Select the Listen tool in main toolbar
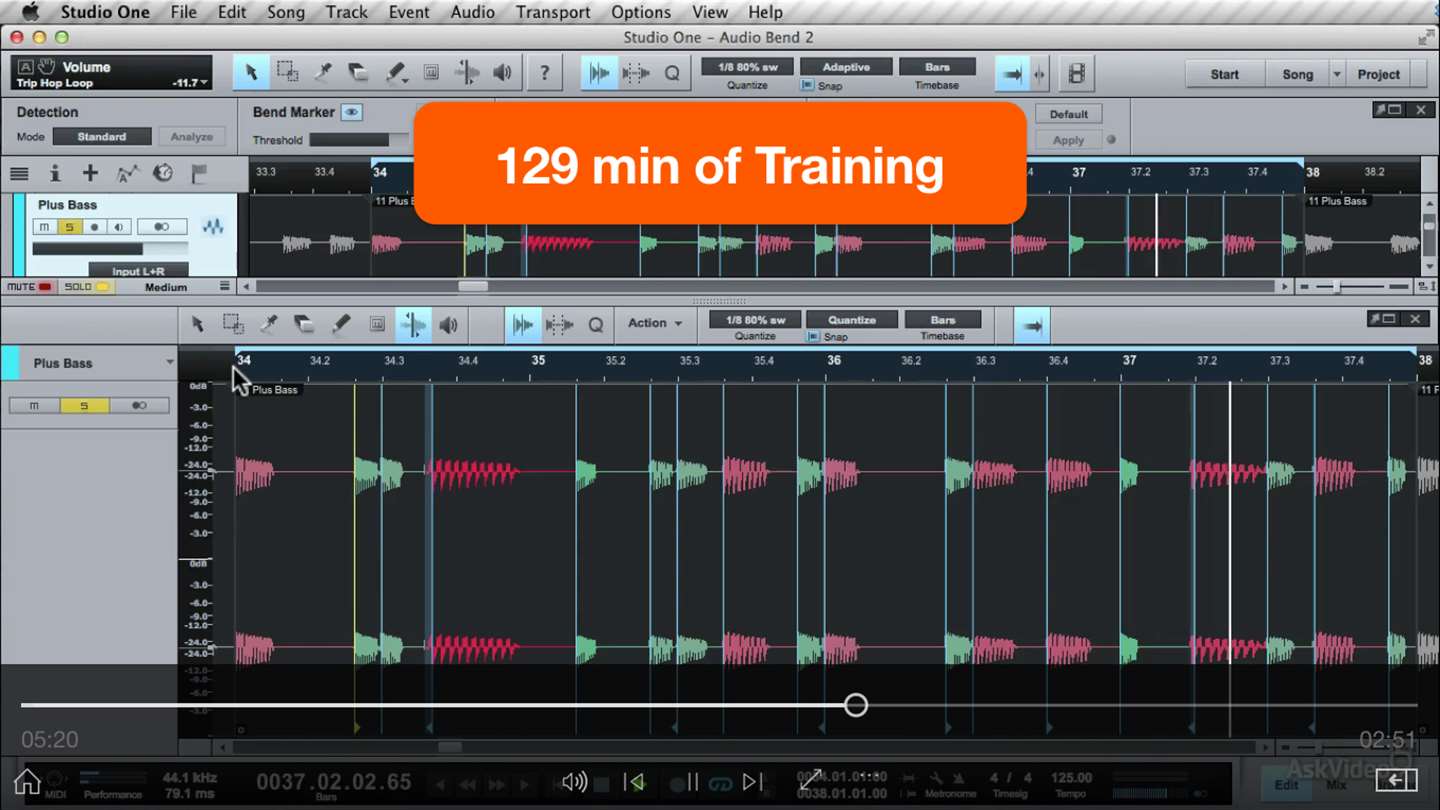Screen dimensions: 1440x810 [503, 73]
